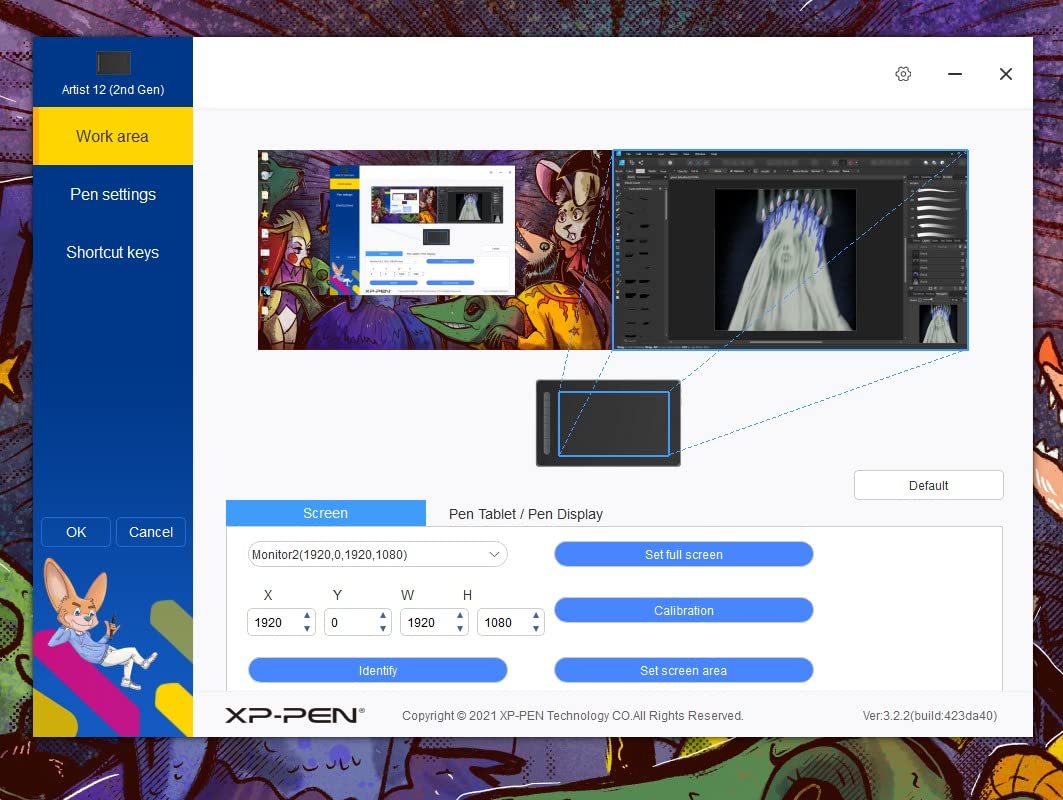Open the Shortcut keys section
The image size is (1063, 800).
113,252
